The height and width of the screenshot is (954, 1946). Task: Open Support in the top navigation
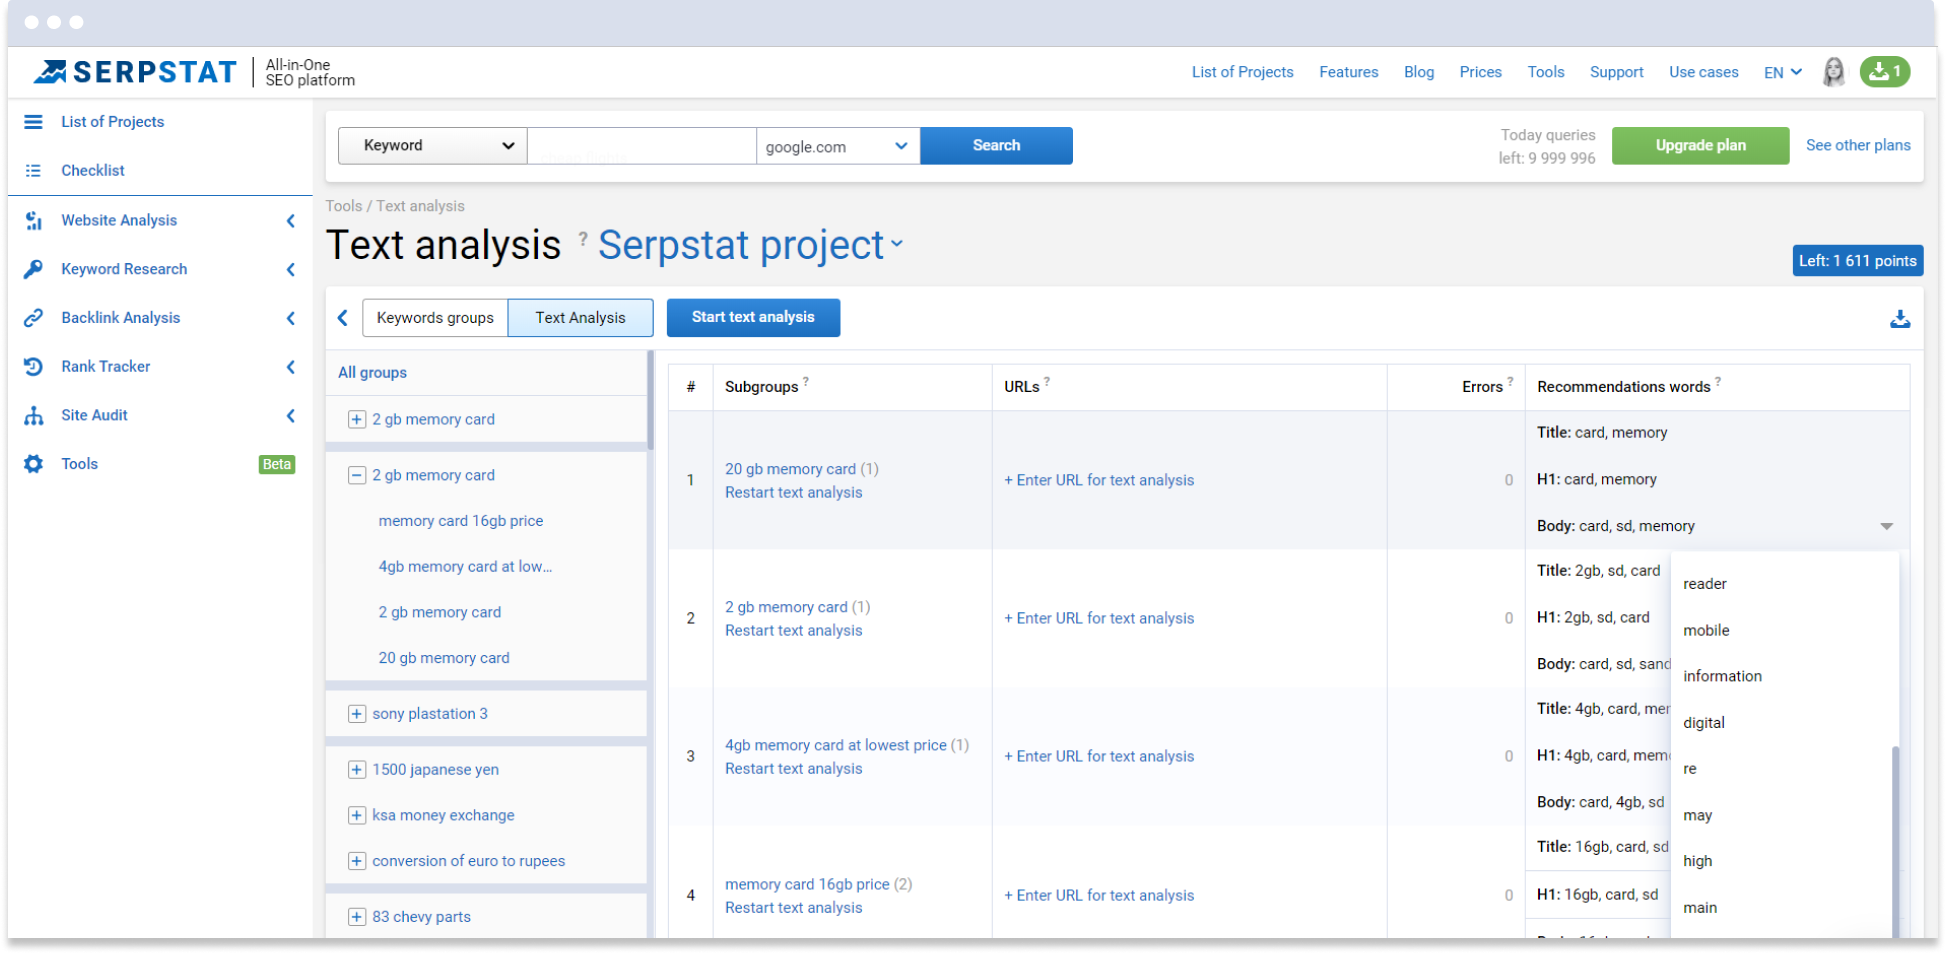pos(1616,72)
